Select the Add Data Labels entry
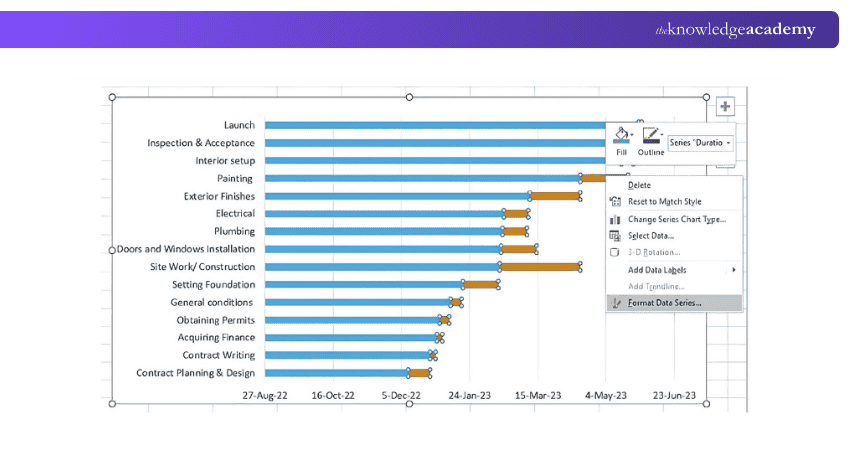The image size is (850, 450). click(657, 270)
